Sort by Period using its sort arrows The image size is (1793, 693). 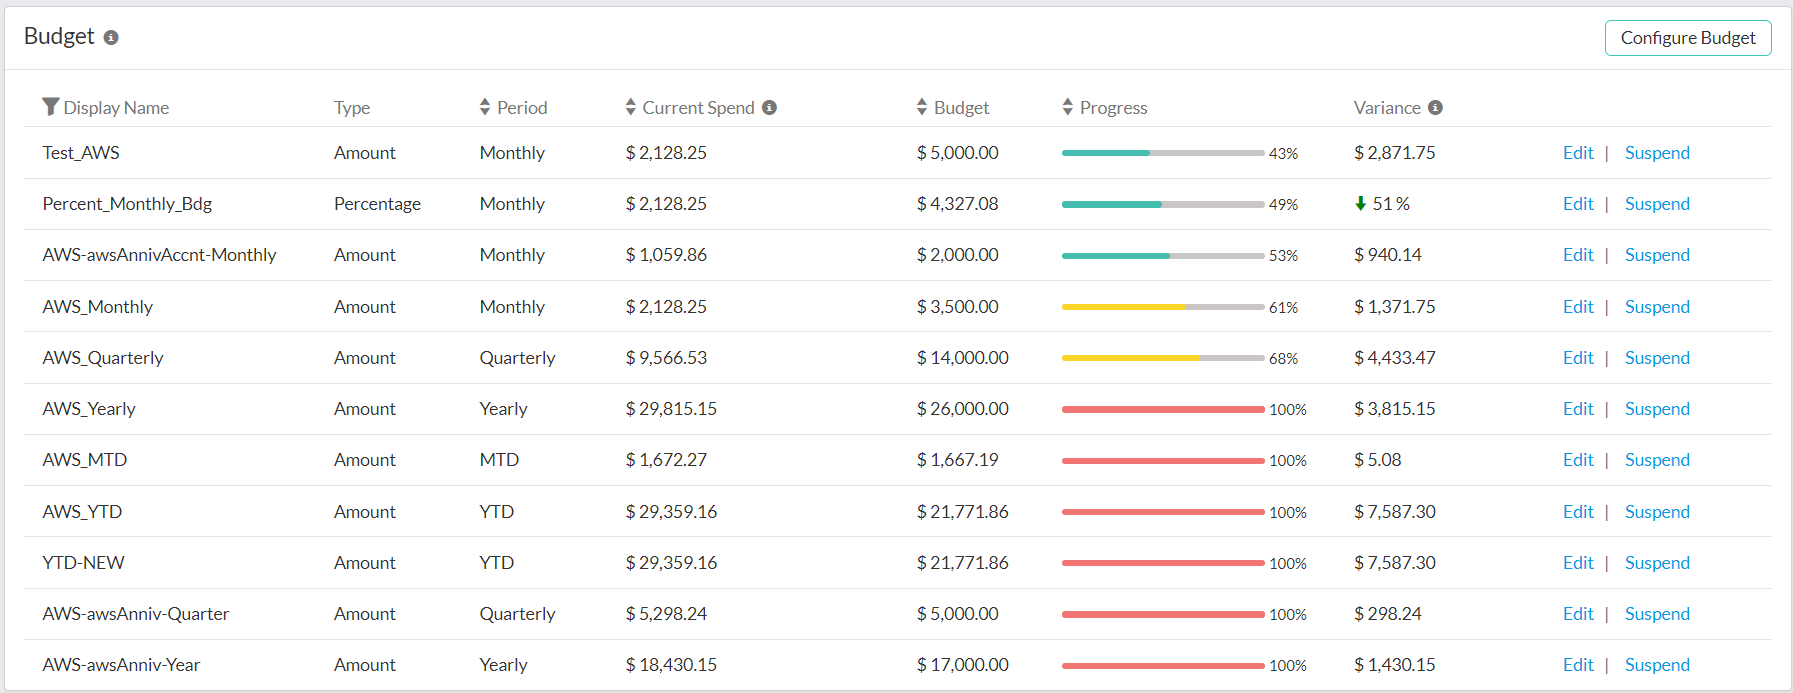tap(485, 107)
